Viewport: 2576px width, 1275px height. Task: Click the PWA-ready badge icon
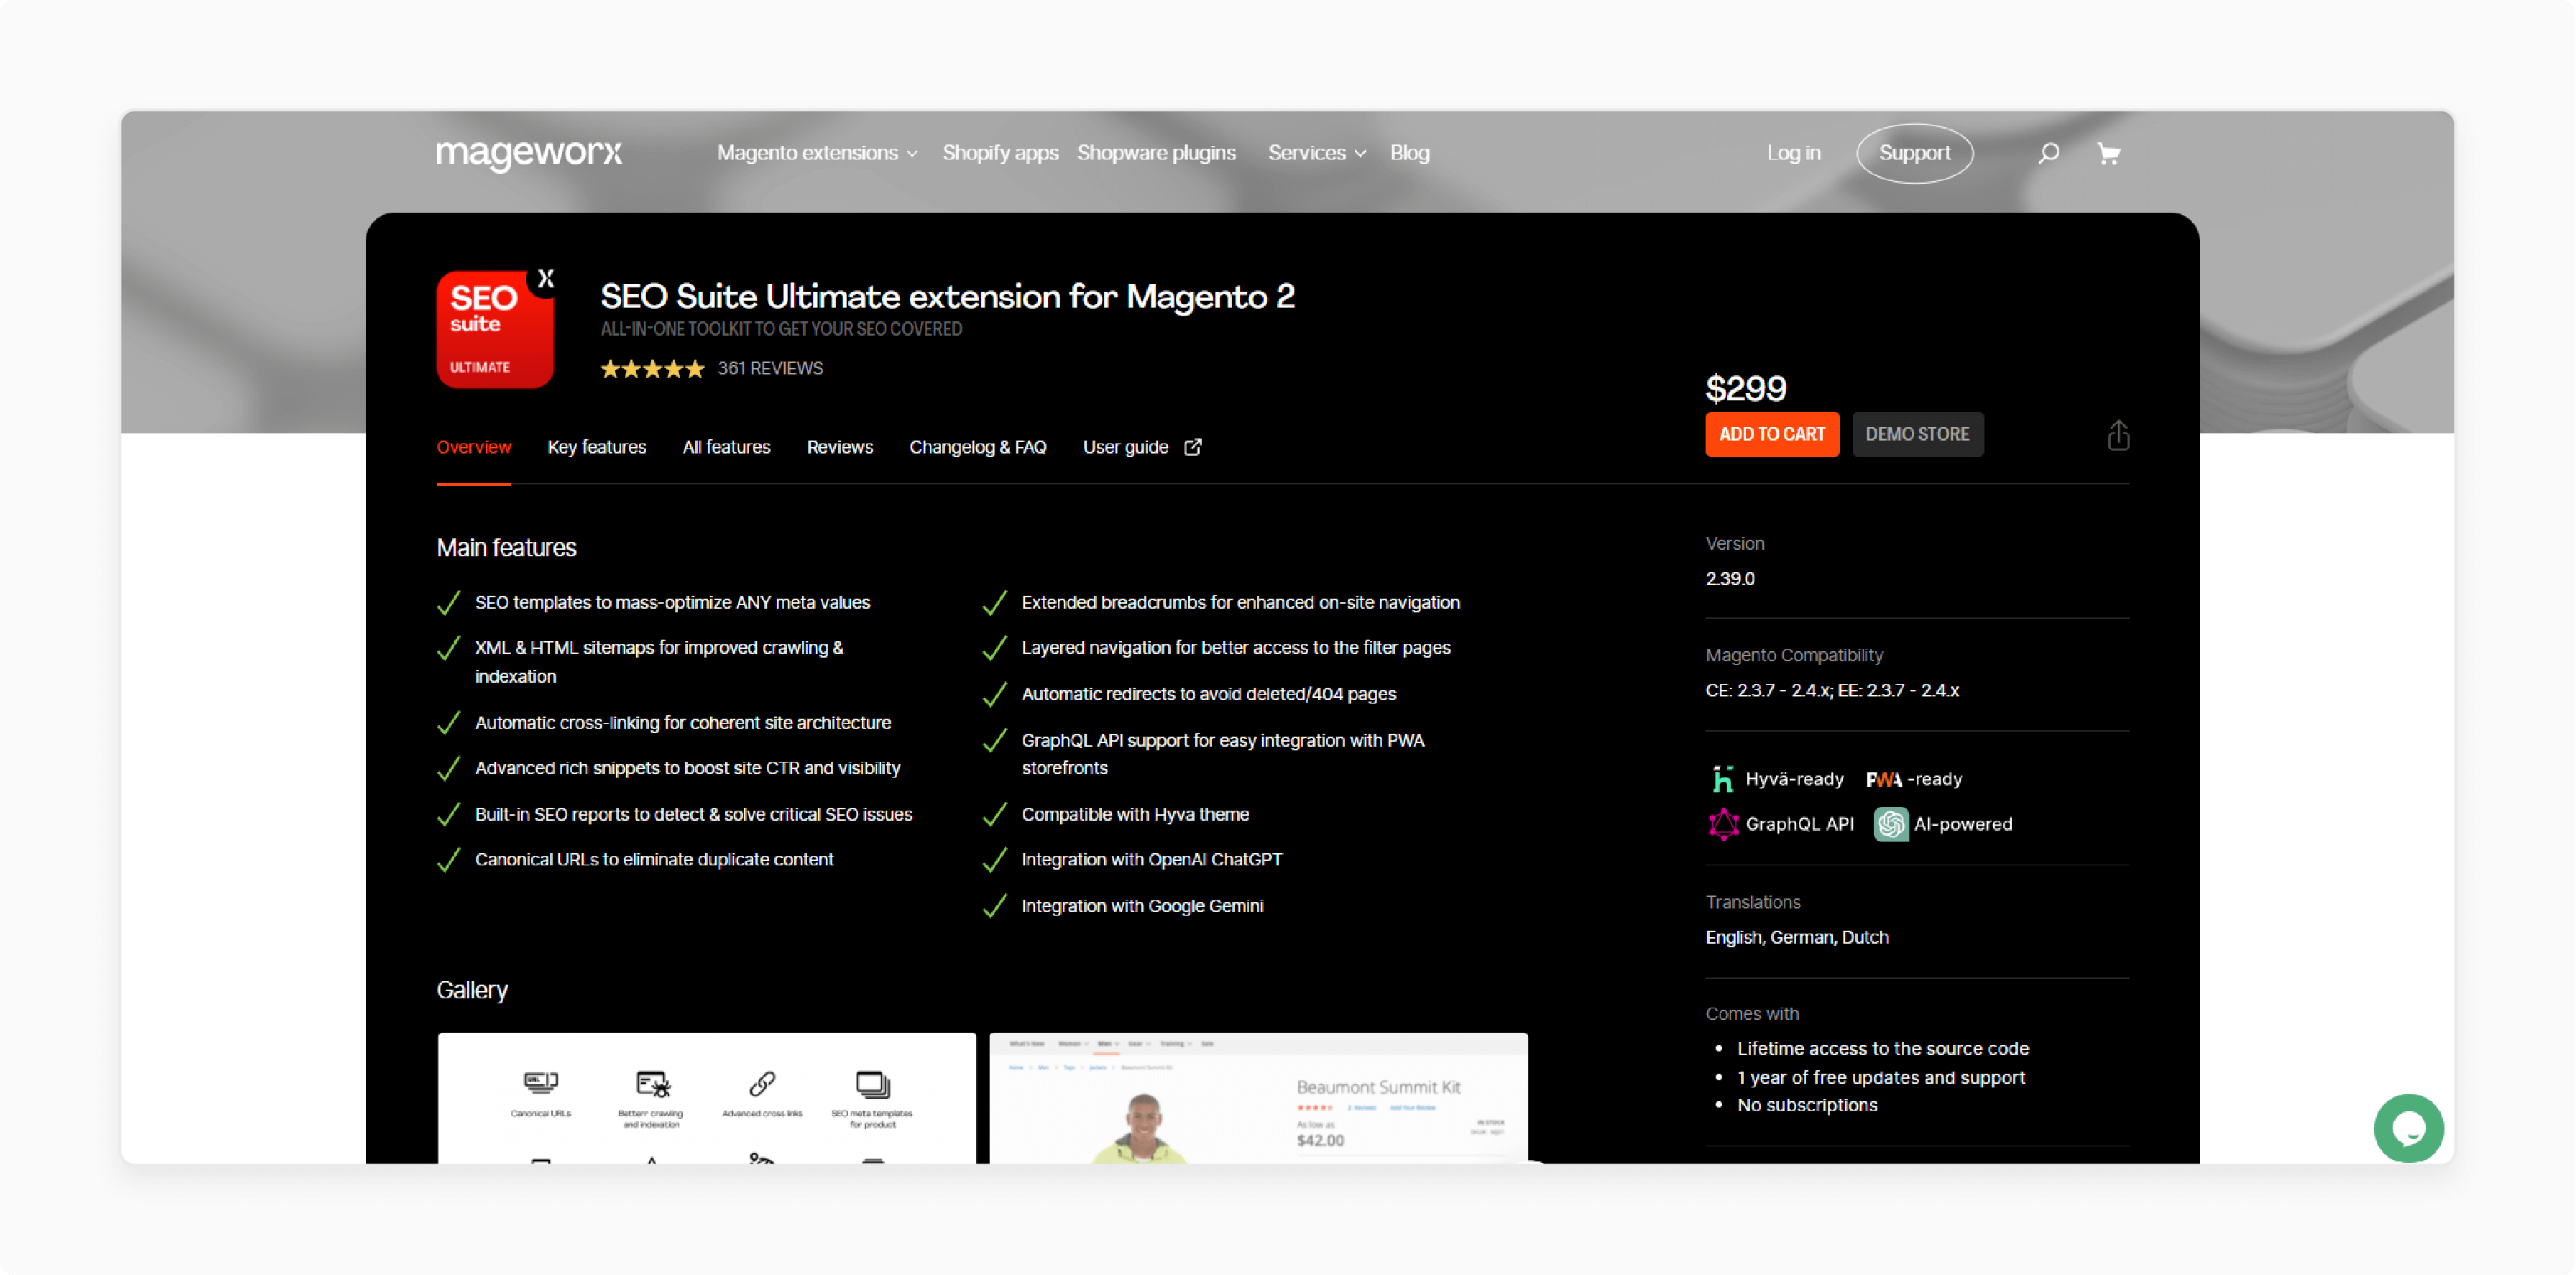click(x=1885, y=779)
